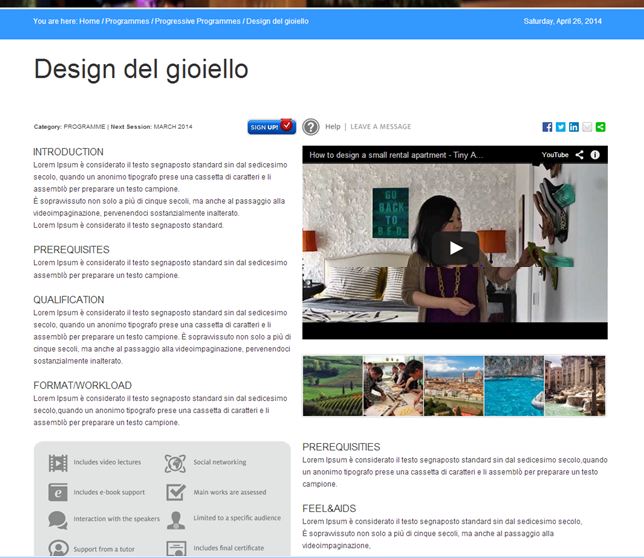Click the FEEL&AIDS heading
The width and height of the screenshot is (644, 558).
tap(329, 508)
